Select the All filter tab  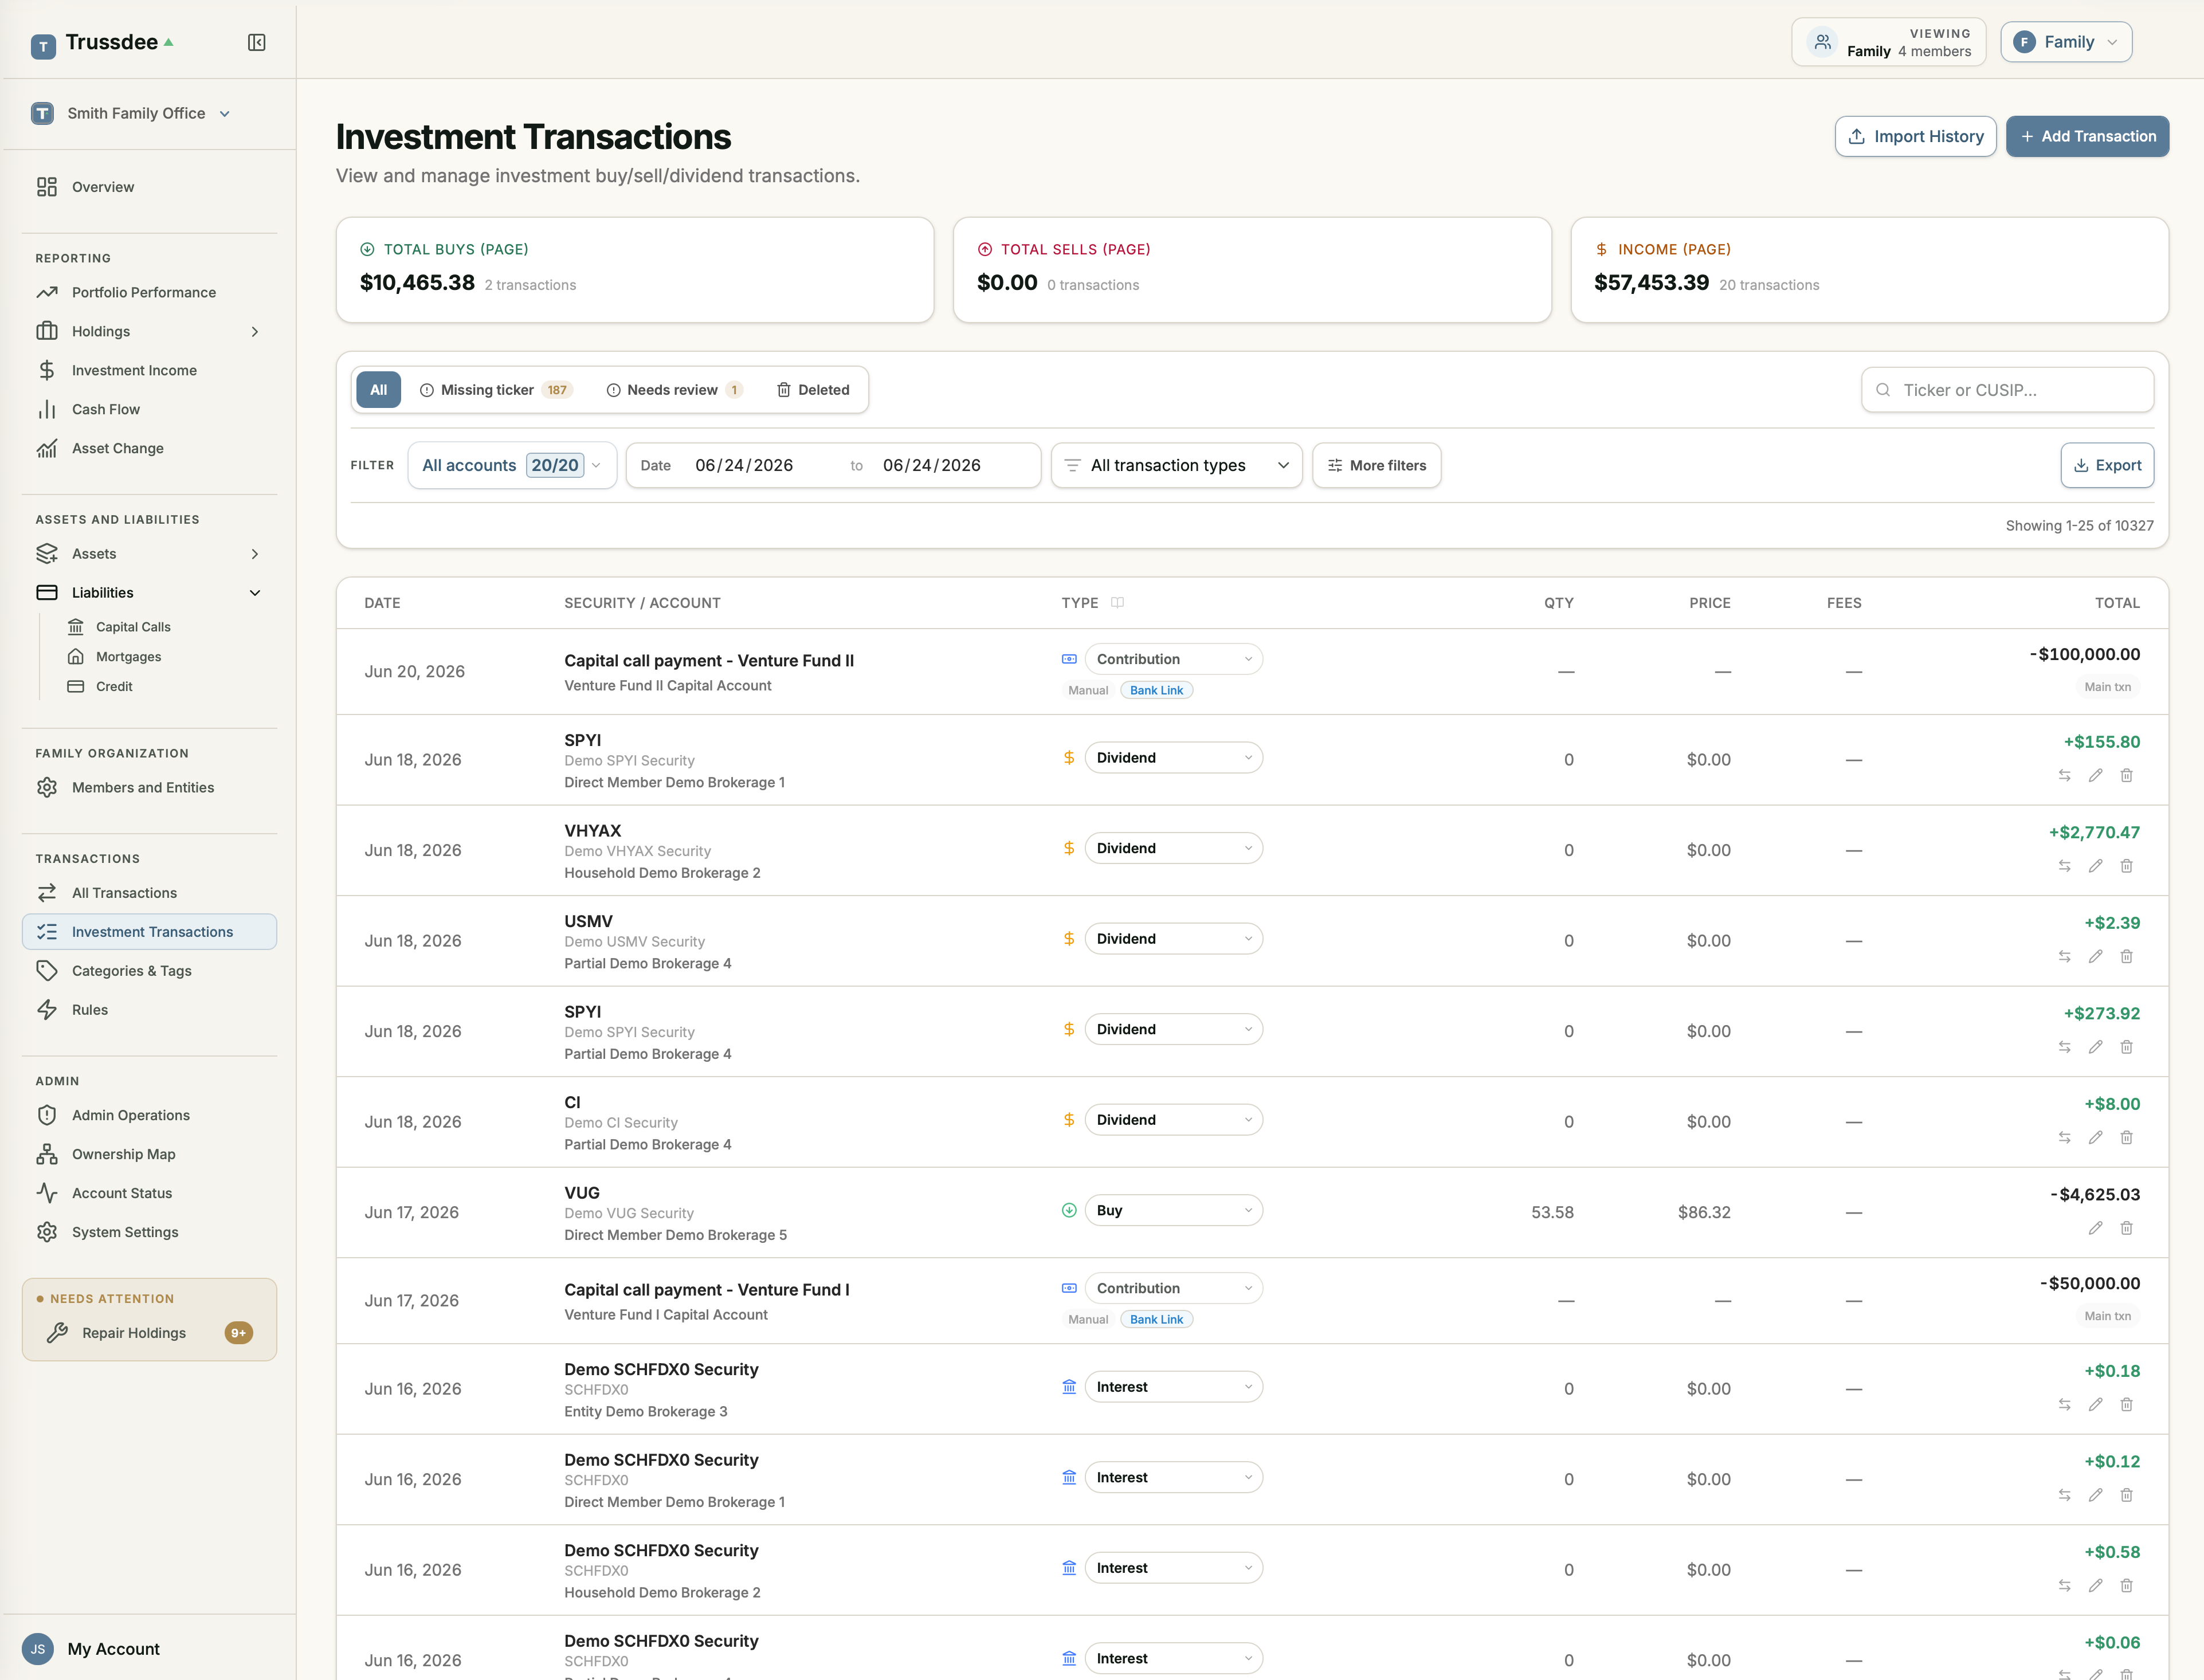point(378,390)
